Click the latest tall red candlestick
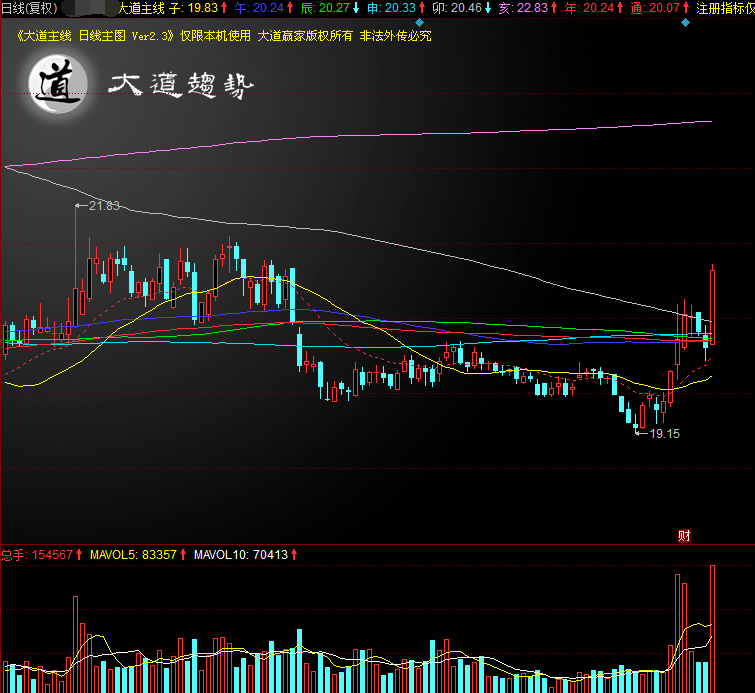Screen dimensions: 755x693 pos(713,305)
